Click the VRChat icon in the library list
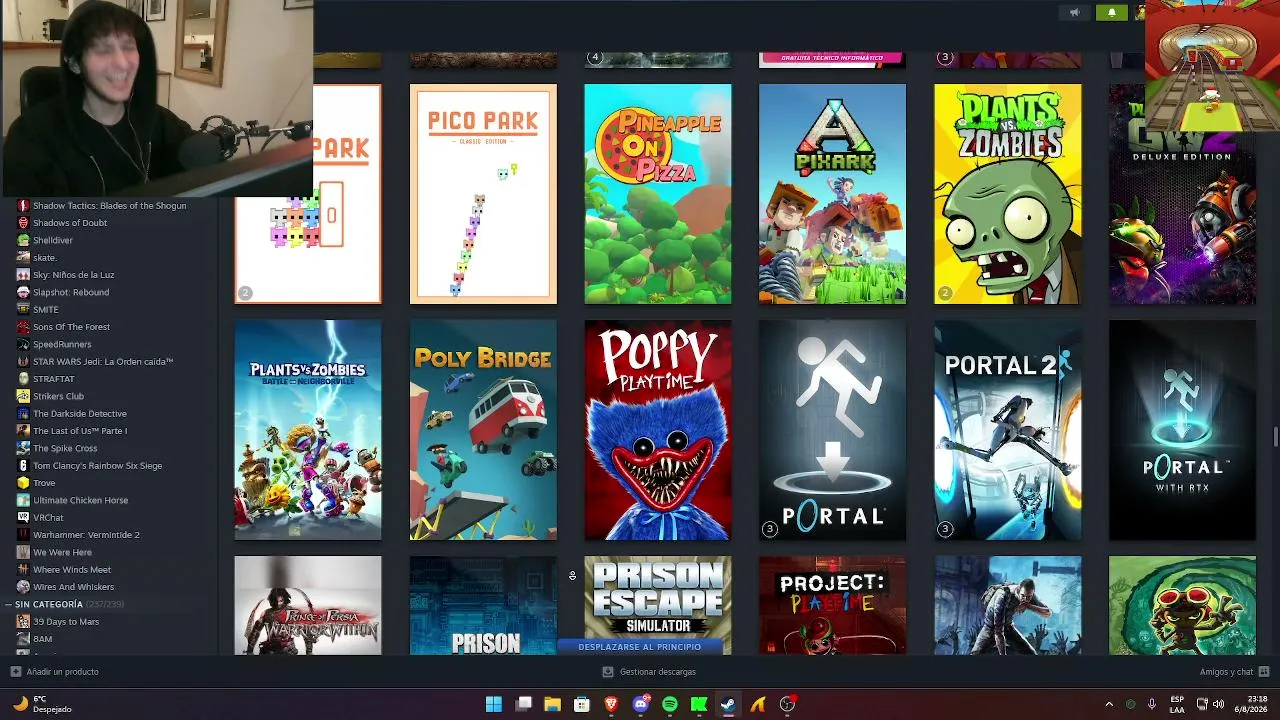This screenshot has width=1280, height=720. pyautogui.click(x=23, y=517)
